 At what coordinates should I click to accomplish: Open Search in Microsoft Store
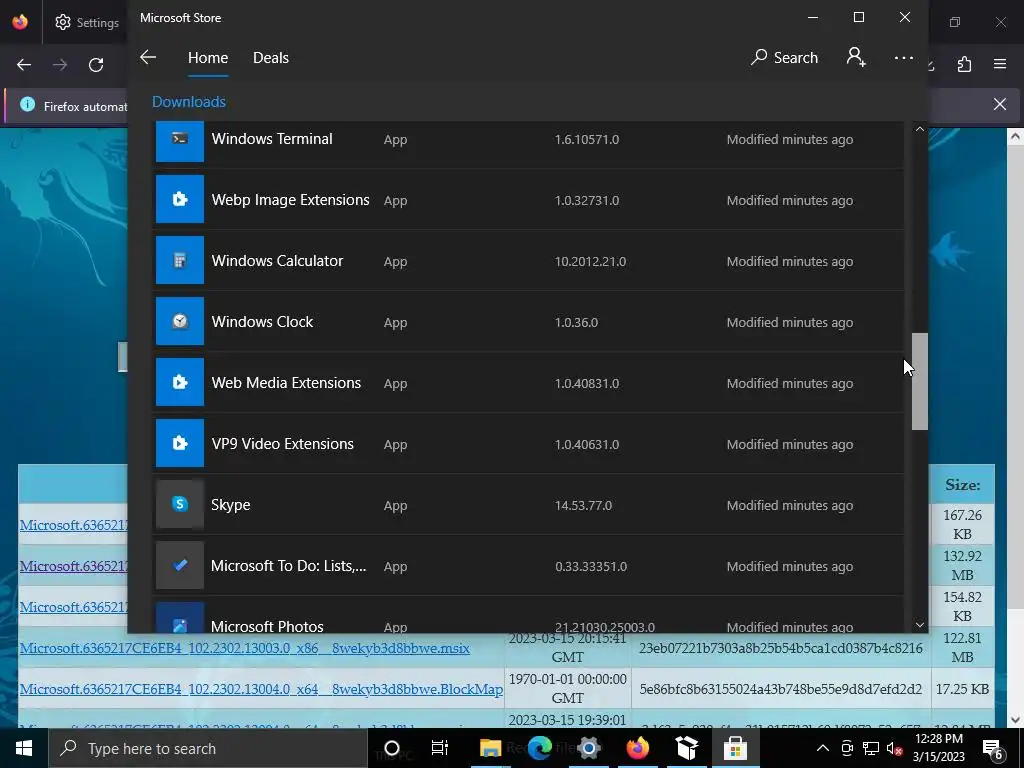(x=784, y=57)
